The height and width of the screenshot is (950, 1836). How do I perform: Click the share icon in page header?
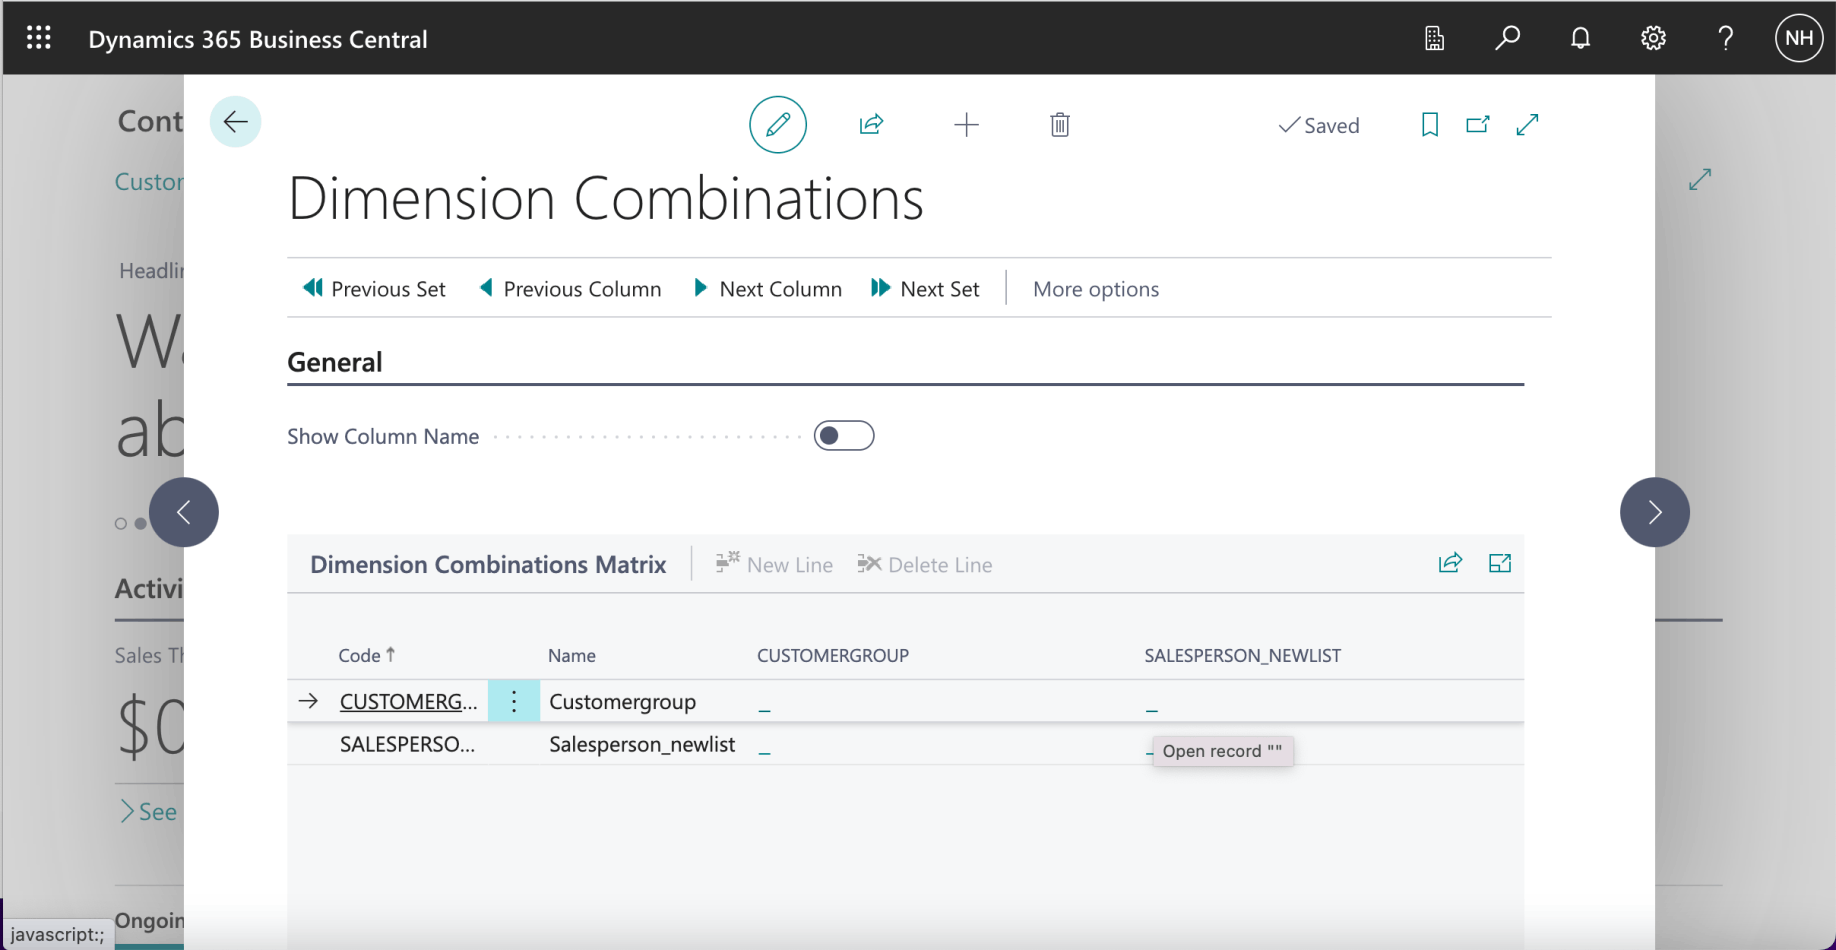coord(871,125)
